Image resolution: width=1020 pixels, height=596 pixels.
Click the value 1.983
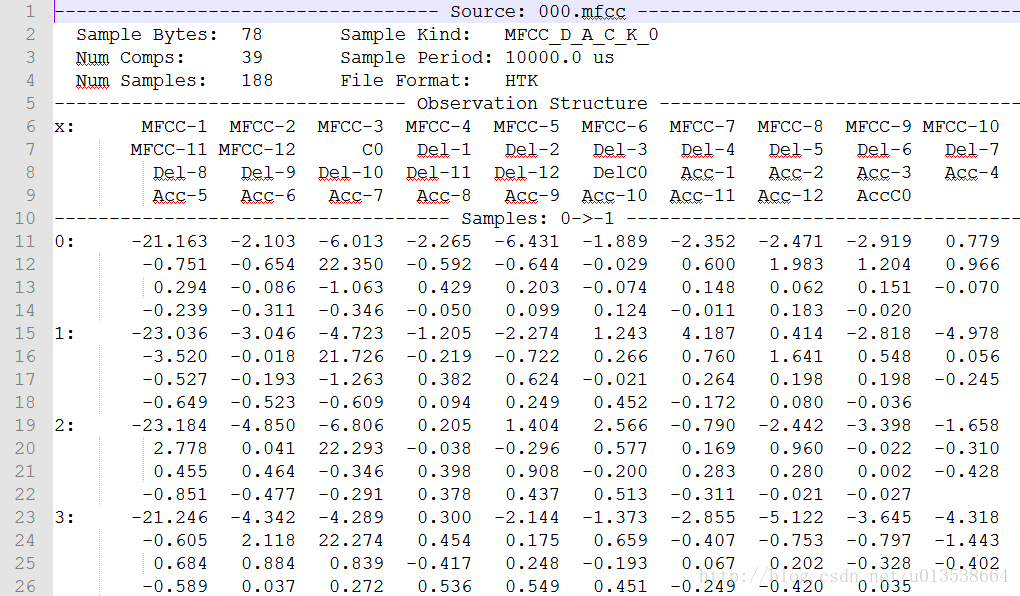[796, 265]
